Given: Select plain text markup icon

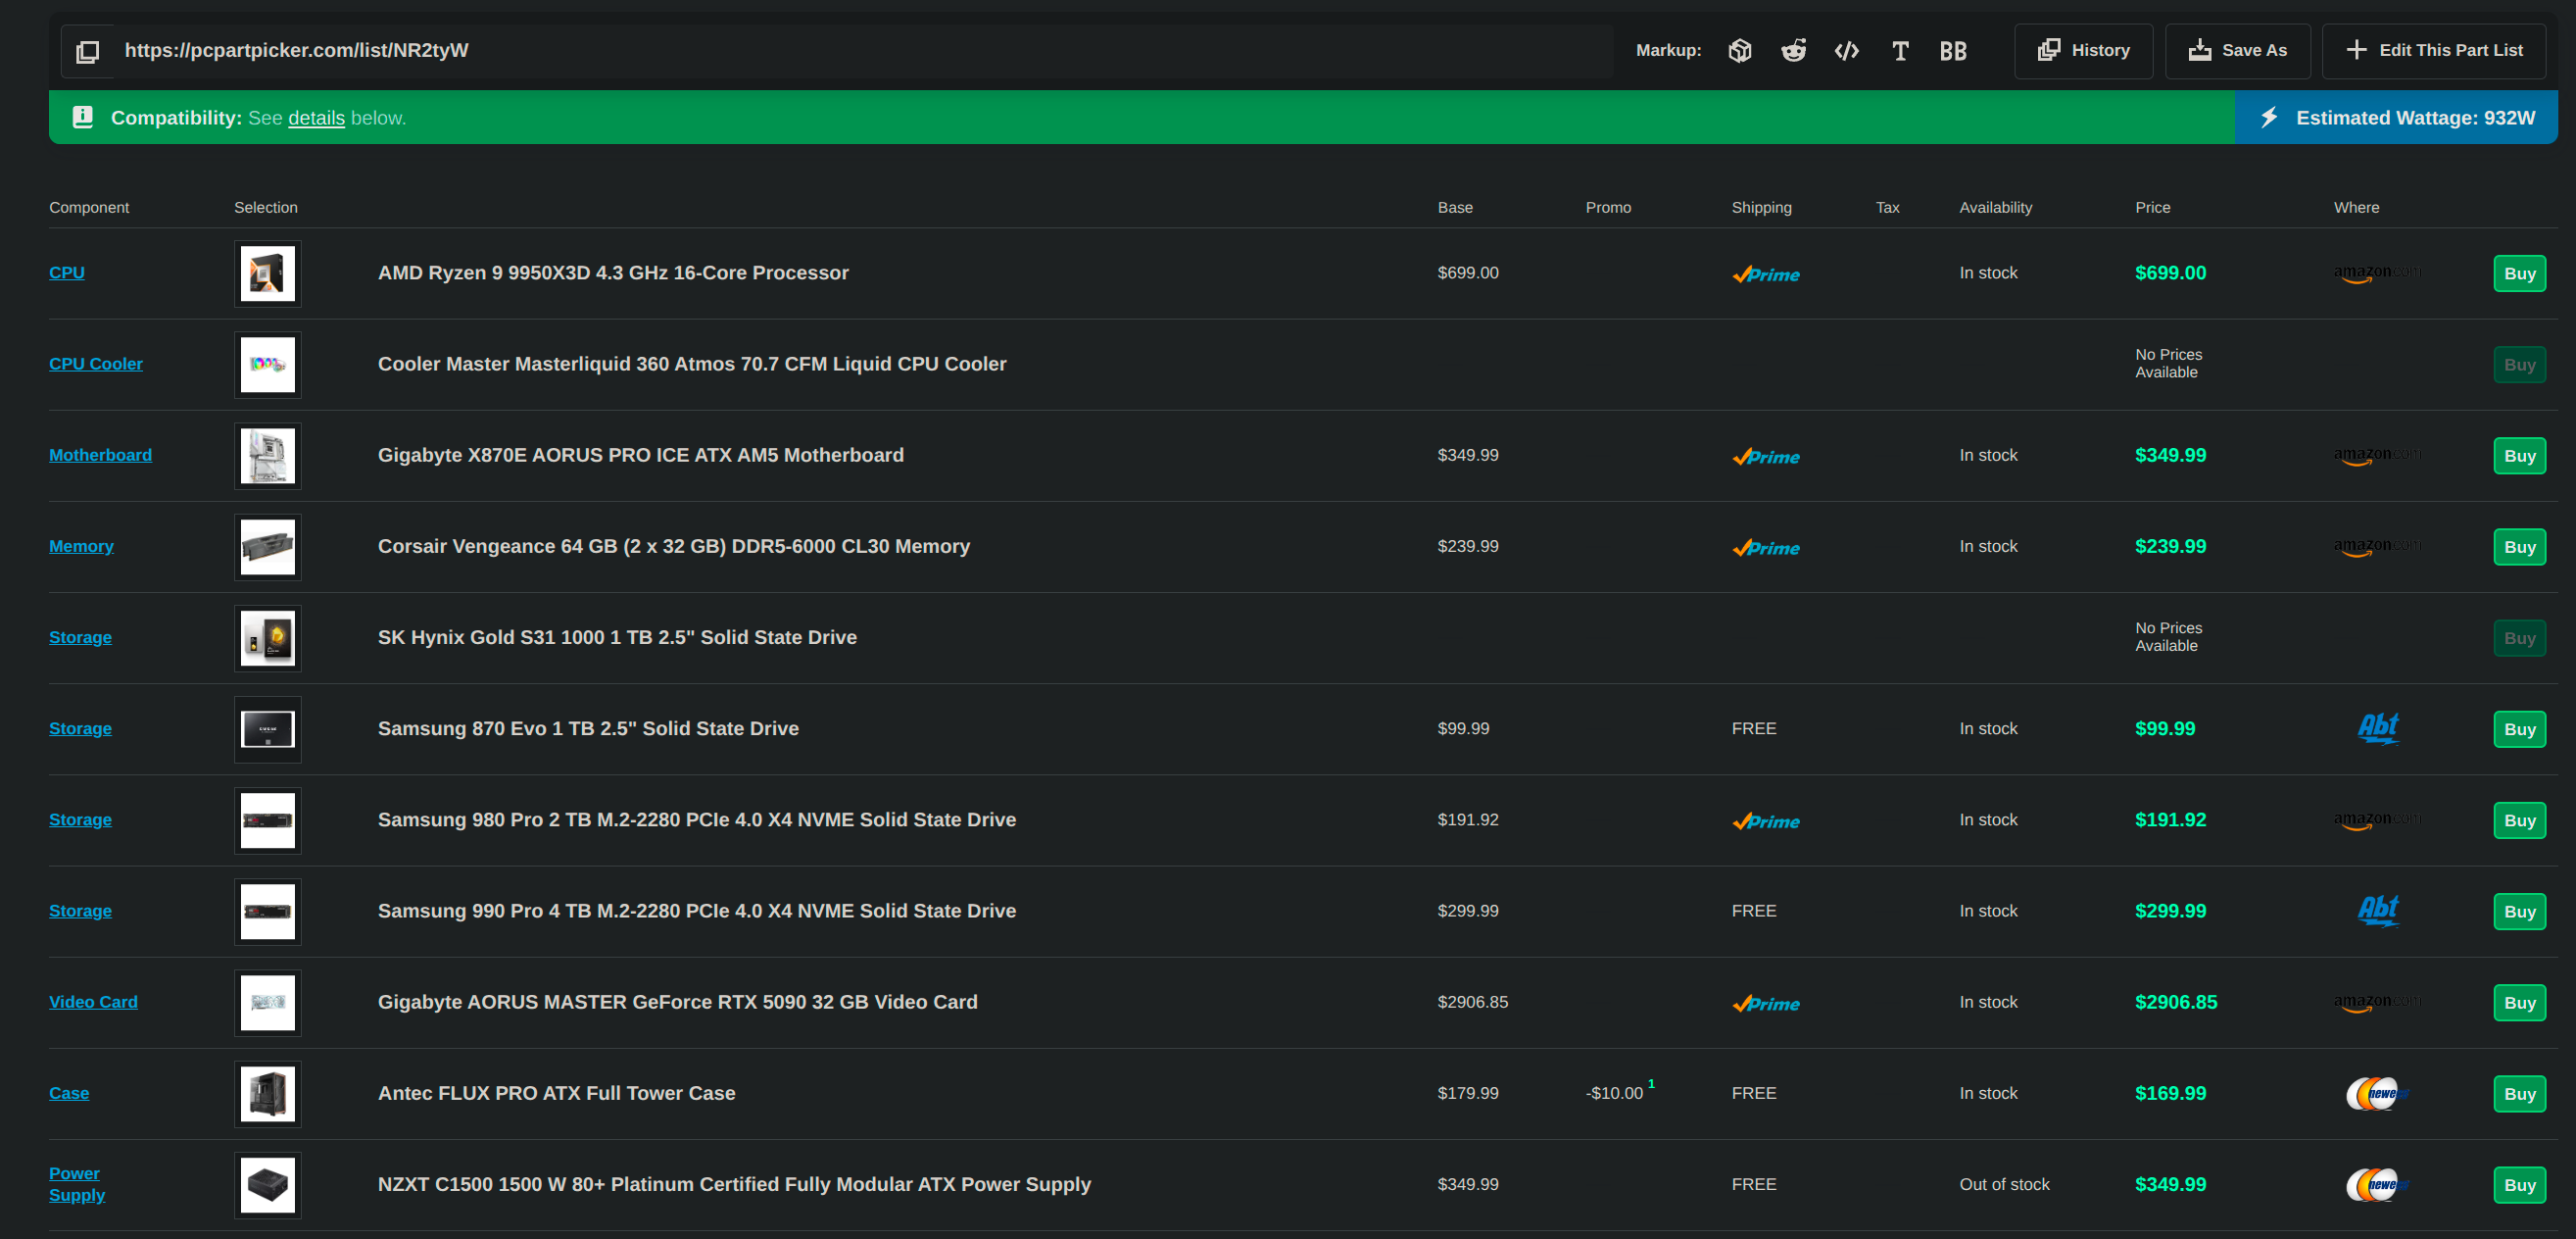Looking at the screenshot, I should [x=1900, y=51].
